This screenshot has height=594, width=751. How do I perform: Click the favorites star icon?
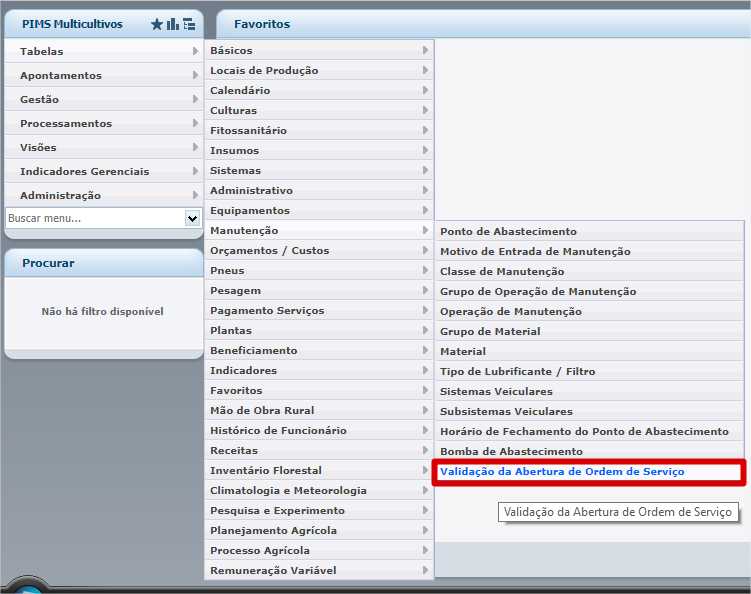157,24
